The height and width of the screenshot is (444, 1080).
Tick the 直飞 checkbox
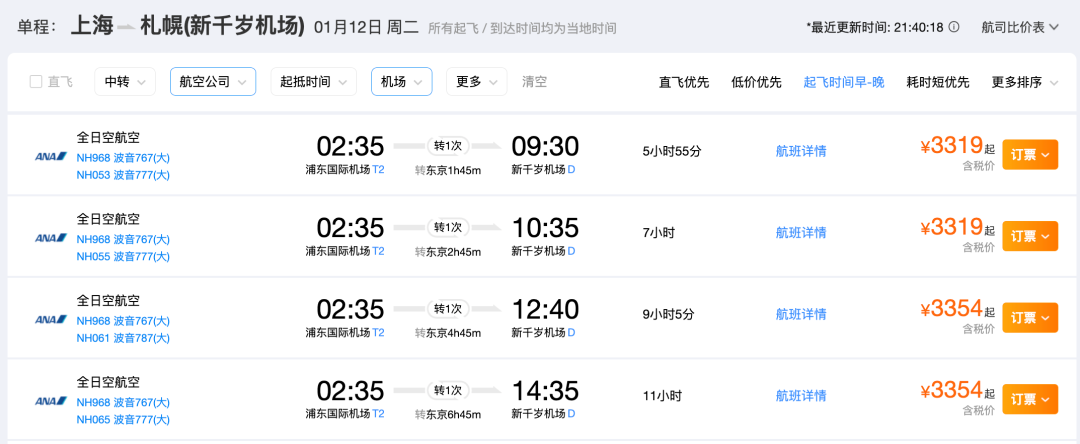coord(36,82)
